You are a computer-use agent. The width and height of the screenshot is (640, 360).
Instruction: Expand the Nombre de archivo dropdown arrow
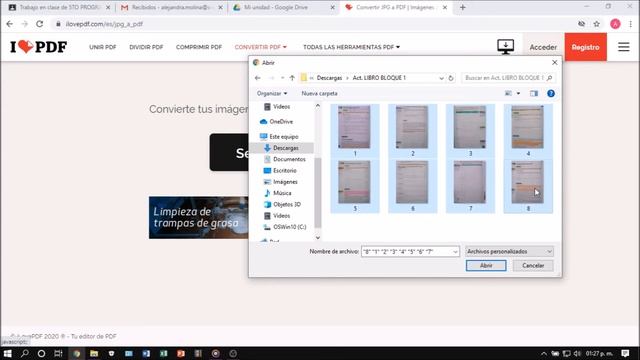point(455,252)
